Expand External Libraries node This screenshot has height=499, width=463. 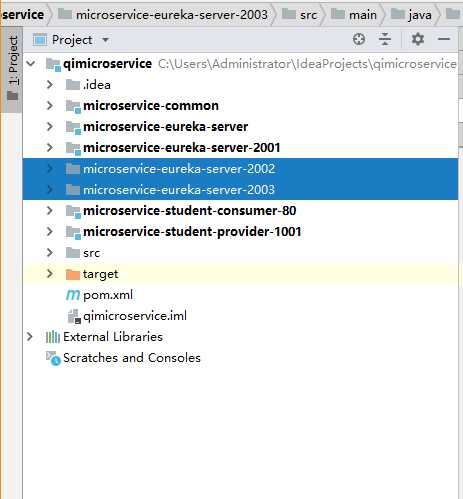(30, 337)
